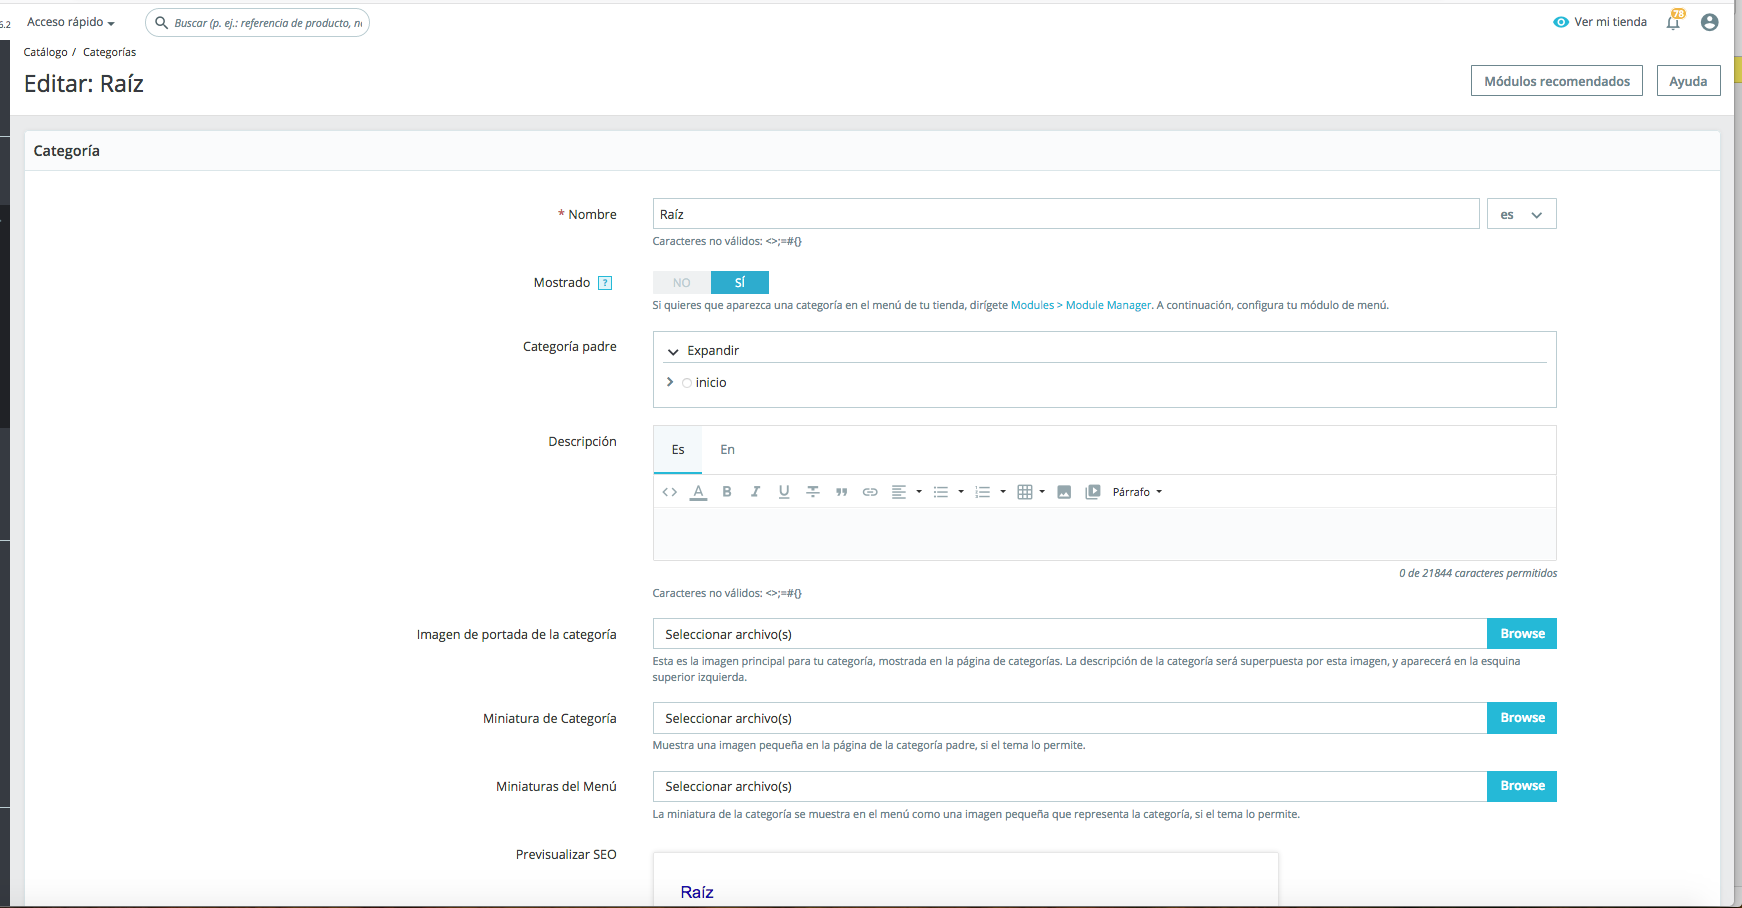Open user profile menu

[x=1710, y=22]
